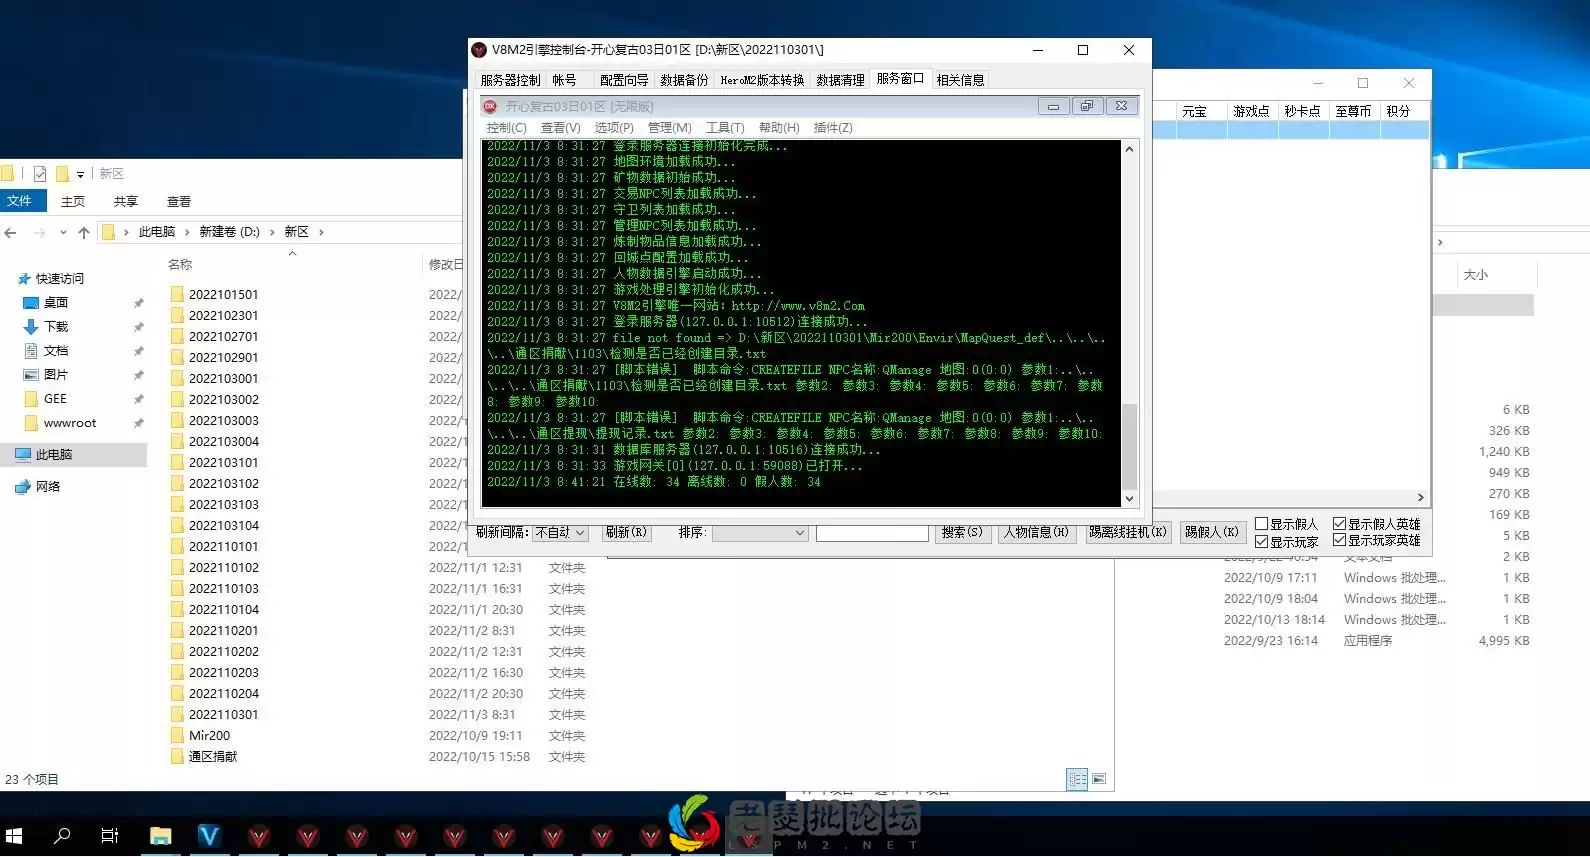
Task: Open the 插件(Z) menu
Action: point(833,128)
